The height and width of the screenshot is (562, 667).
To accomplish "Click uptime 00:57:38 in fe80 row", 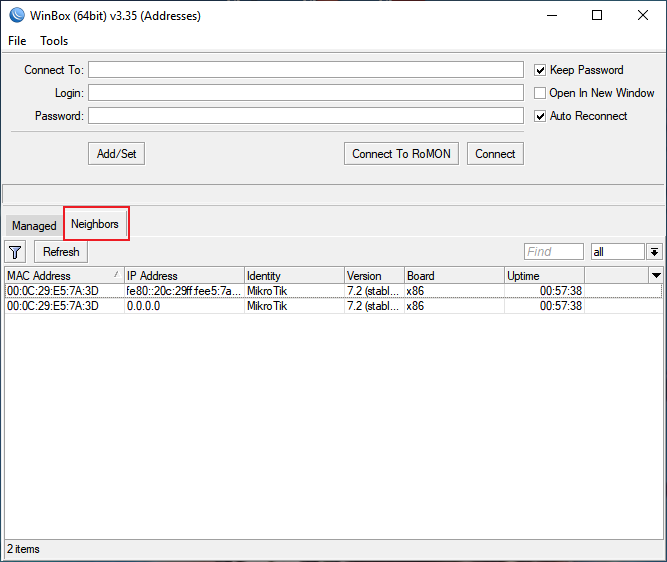I will point(561,291).
